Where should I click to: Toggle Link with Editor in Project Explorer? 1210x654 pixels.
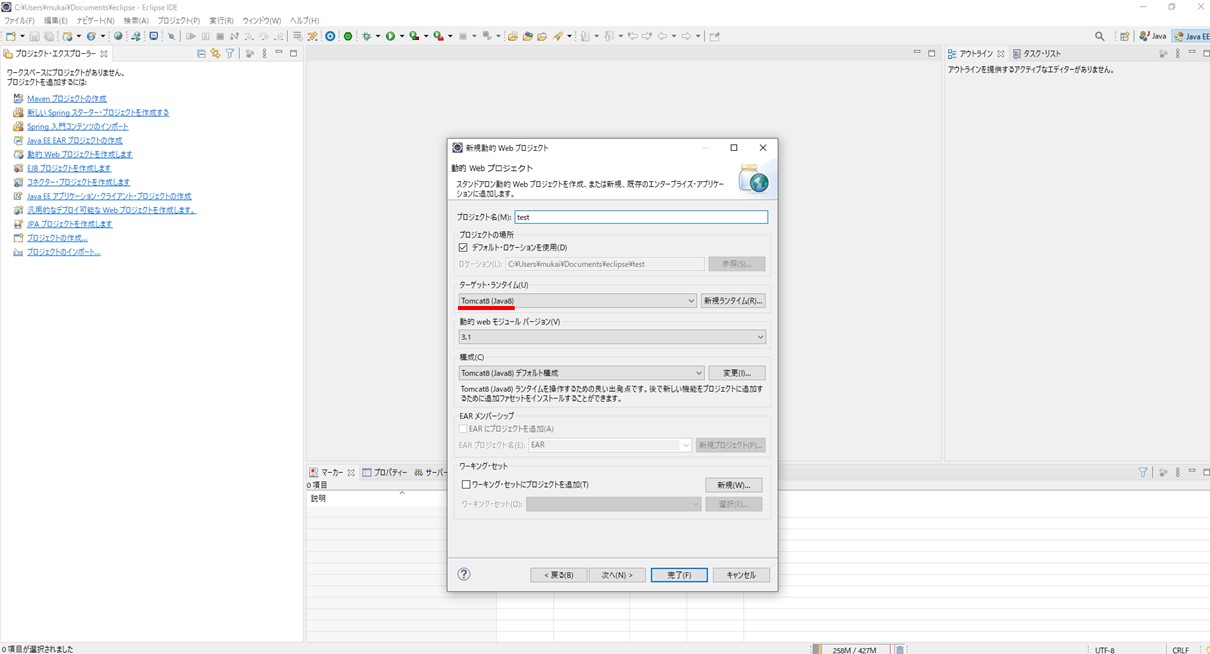click(x=215, y=53)
